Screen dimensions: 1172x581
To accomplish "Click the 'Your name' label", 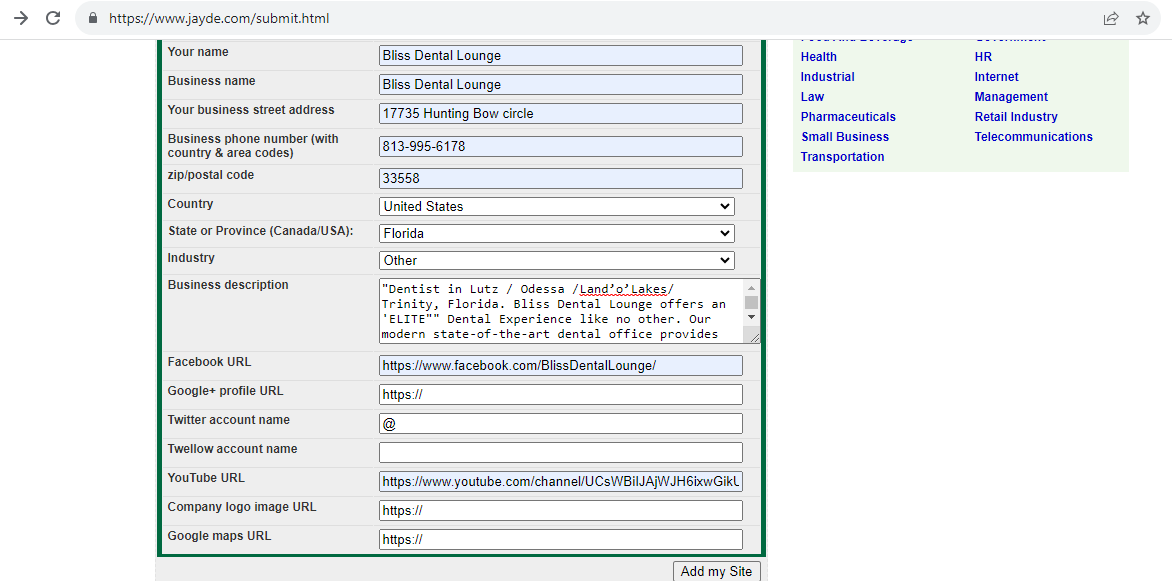I will tap(198, 52).
